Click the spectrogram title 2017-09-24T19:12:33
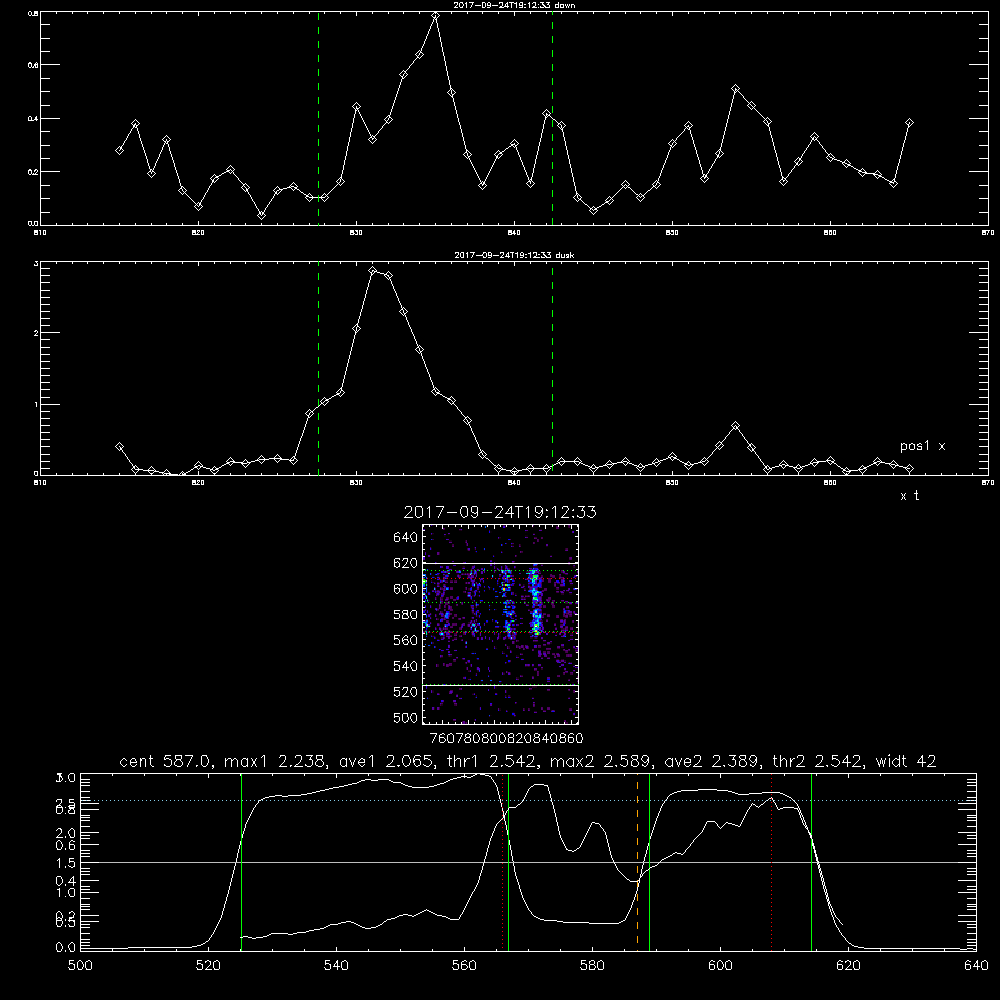The height and width of the screenshot is (1000, 1000). (500, 512)
